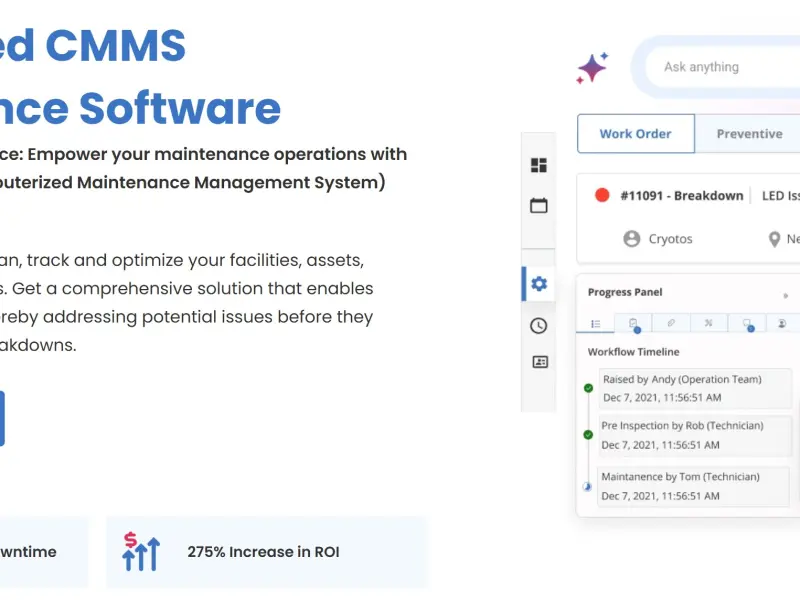The width and height of the screenshot is (800, 600).
Task: Select the list view tab in Progress Panel
Action: pos(595,323)
